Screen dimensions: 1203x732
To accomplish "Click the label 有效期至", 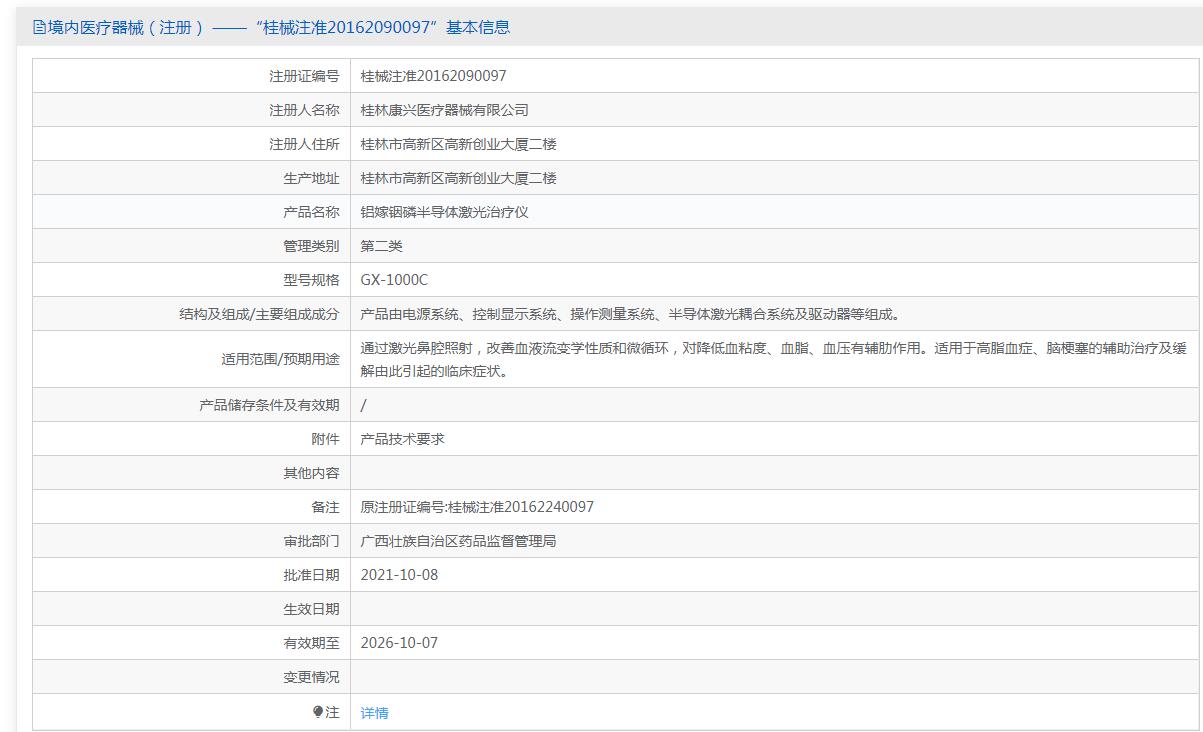I will pos(311,643).
